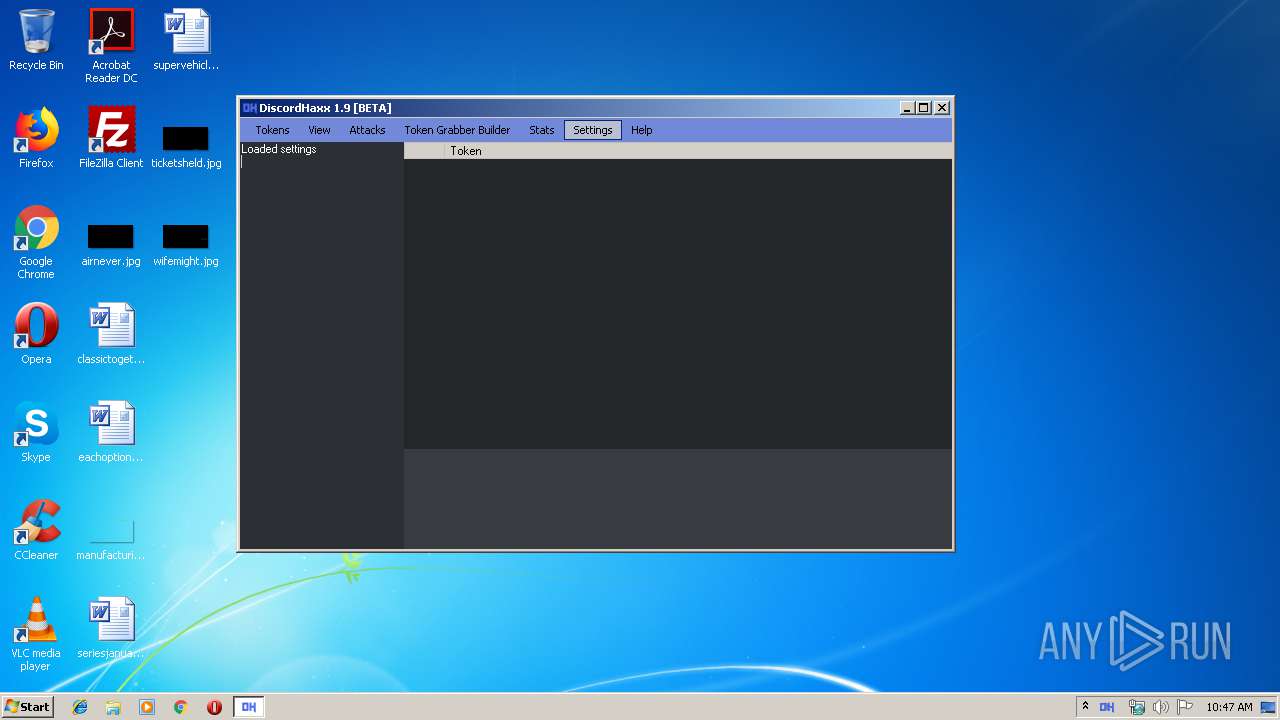Viewport: 1280px width, 720px height.
Task: Click the DiscordHaxx title bar icon
Action: tap(250, 108)
